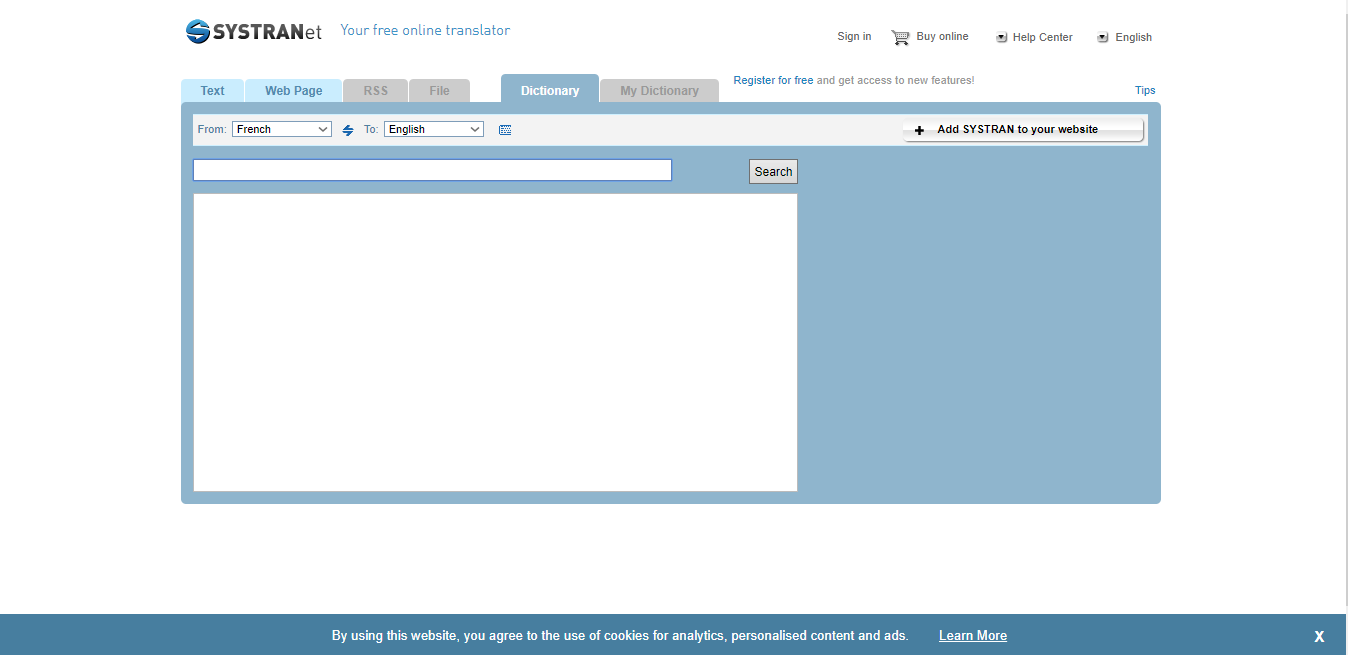This screenshot has width=1348, height=655.
Task: Click Add SYSTRAN to your website
Action: click(x=1023, y=130)
